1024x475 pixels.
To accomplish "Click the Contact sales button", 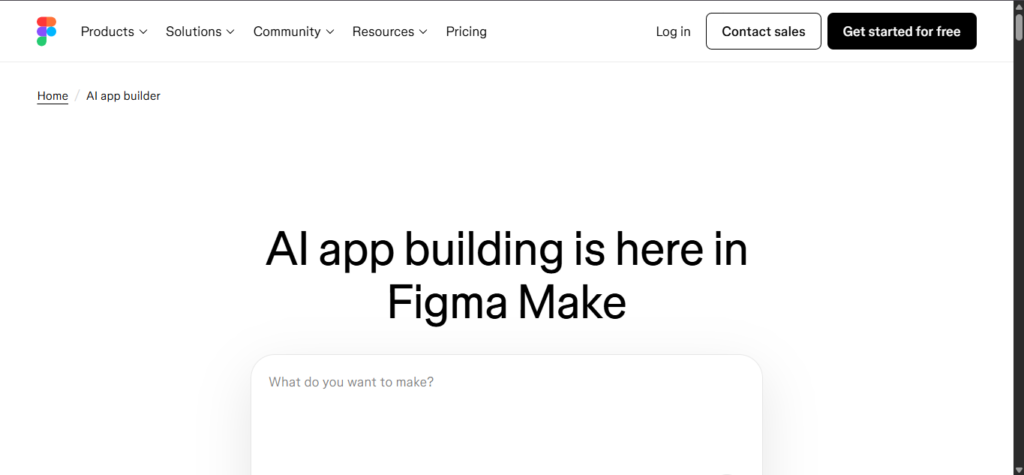I will (x=763, y=31).
